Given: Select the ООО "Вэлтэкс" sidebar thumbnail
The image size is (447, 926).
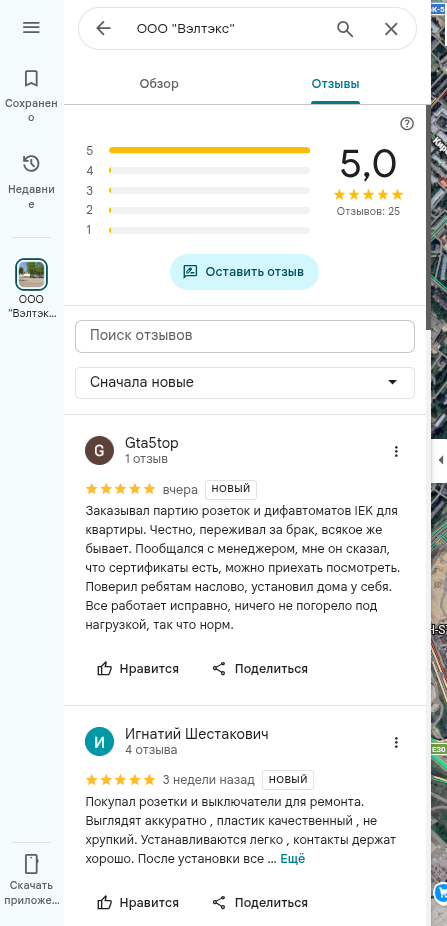Looking at the screenshot, I should 31,273.
